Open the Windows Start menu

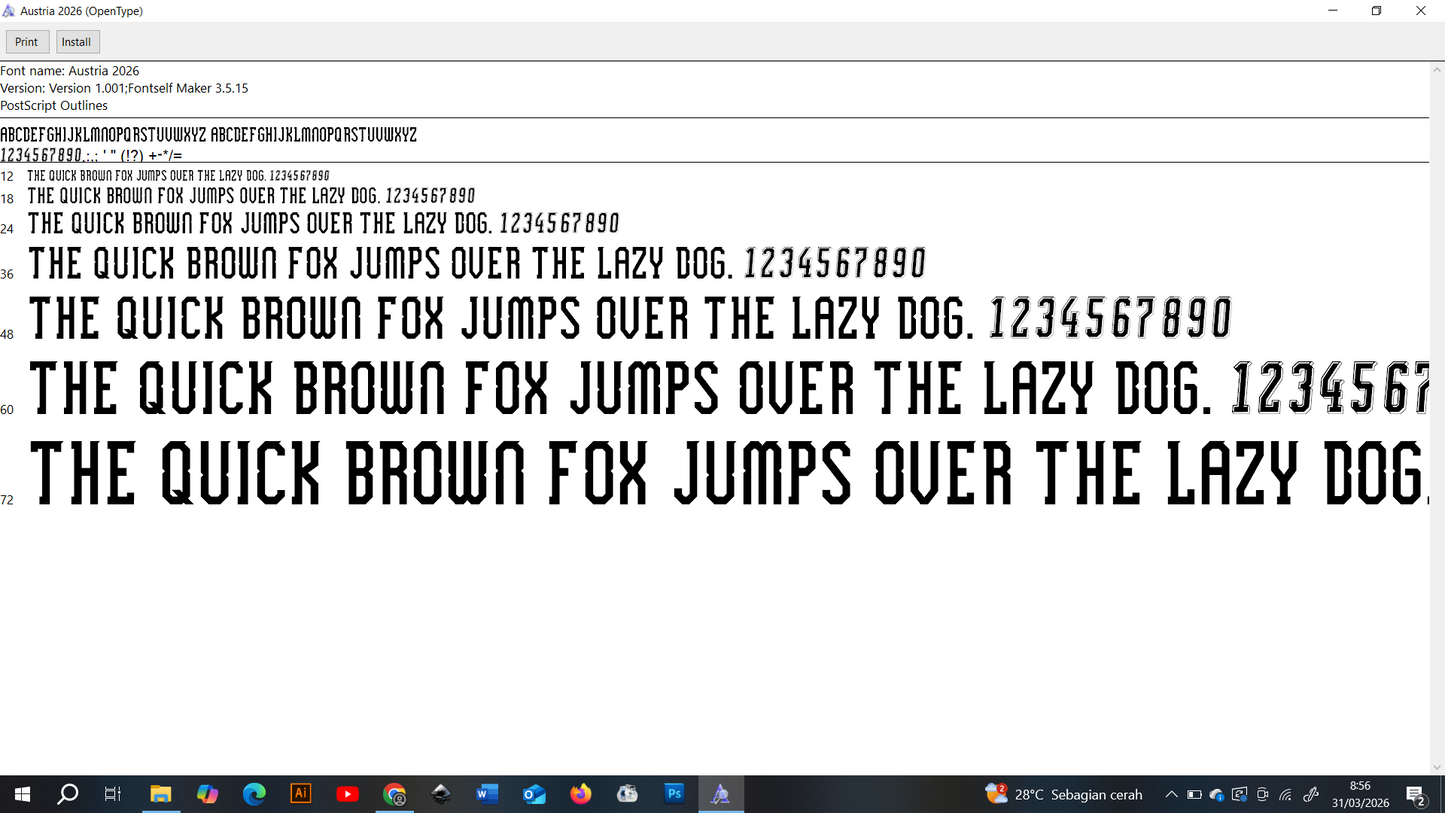[22, 794]
